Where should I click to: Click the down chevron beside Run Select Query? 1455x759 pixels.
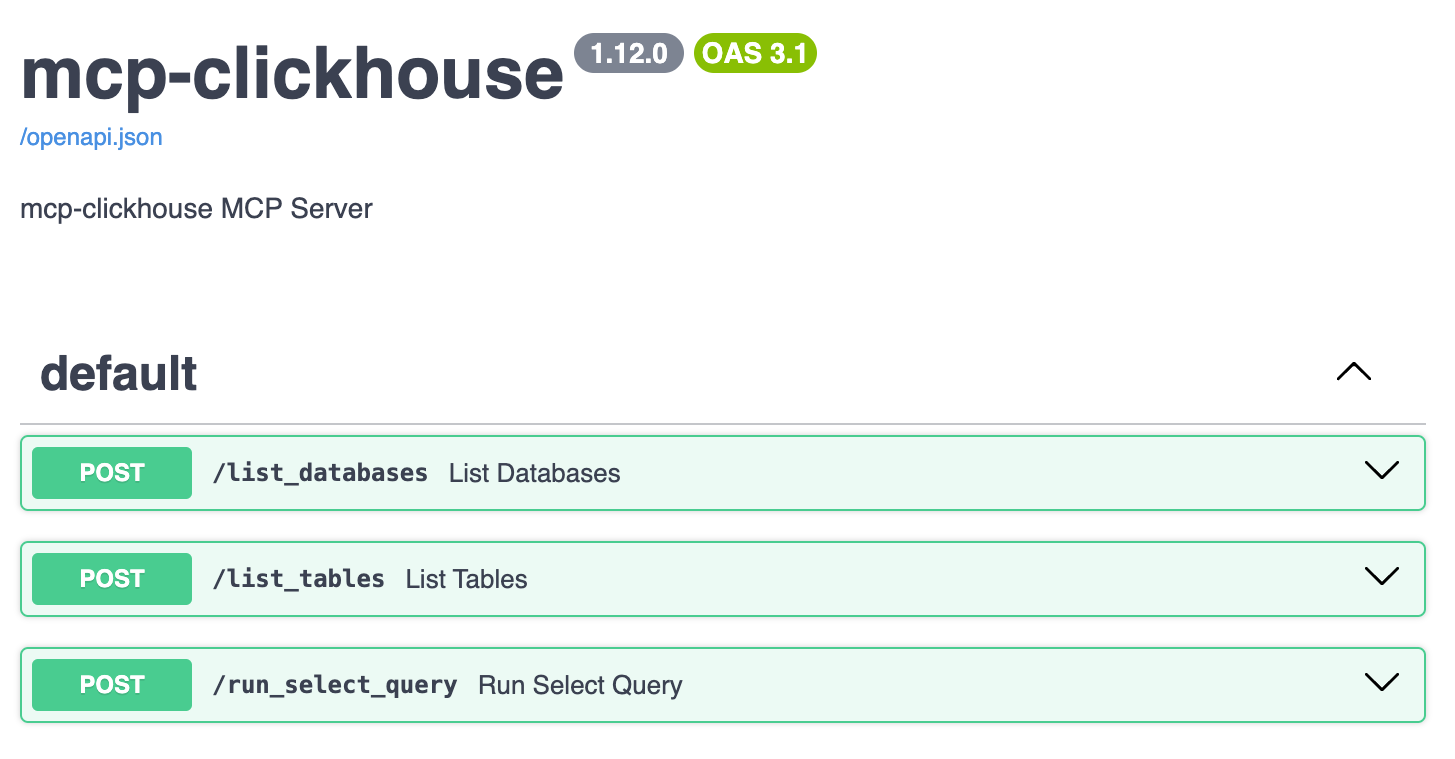click(1381, 683)
